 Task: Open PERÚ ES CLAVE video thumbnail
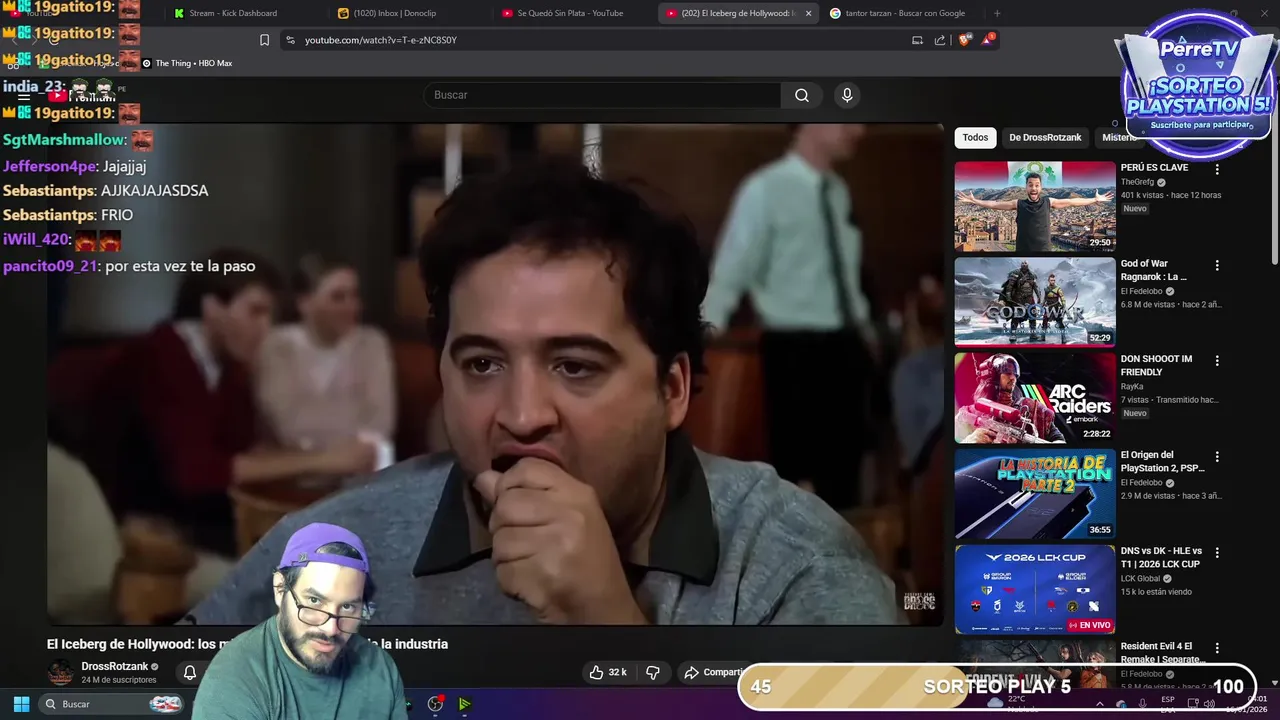pyautogui.click(x=1035, y=206)
